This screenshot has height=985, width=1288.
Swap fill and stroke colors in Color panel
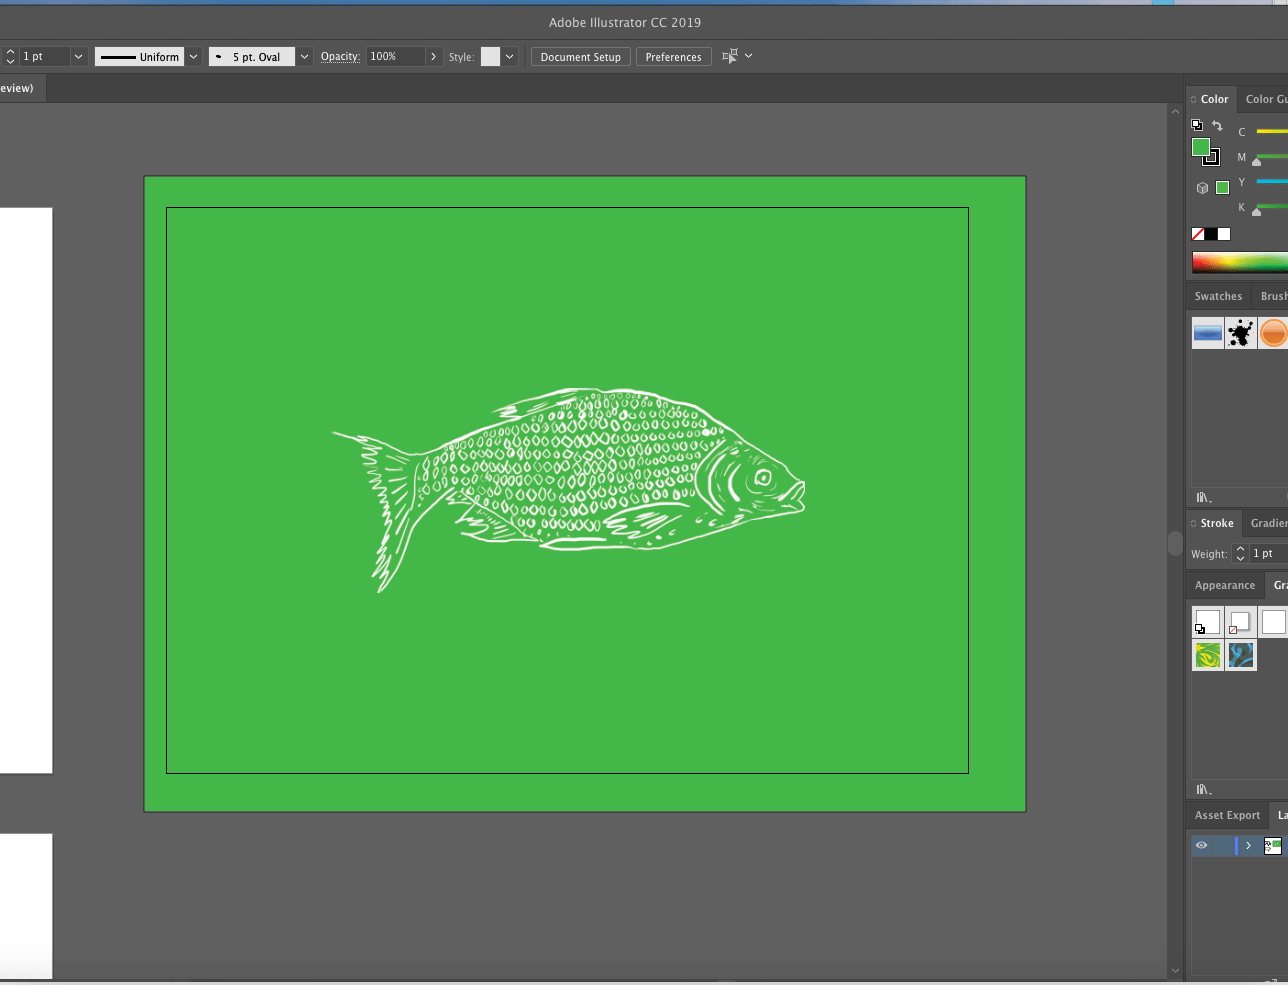point(1217,125)
